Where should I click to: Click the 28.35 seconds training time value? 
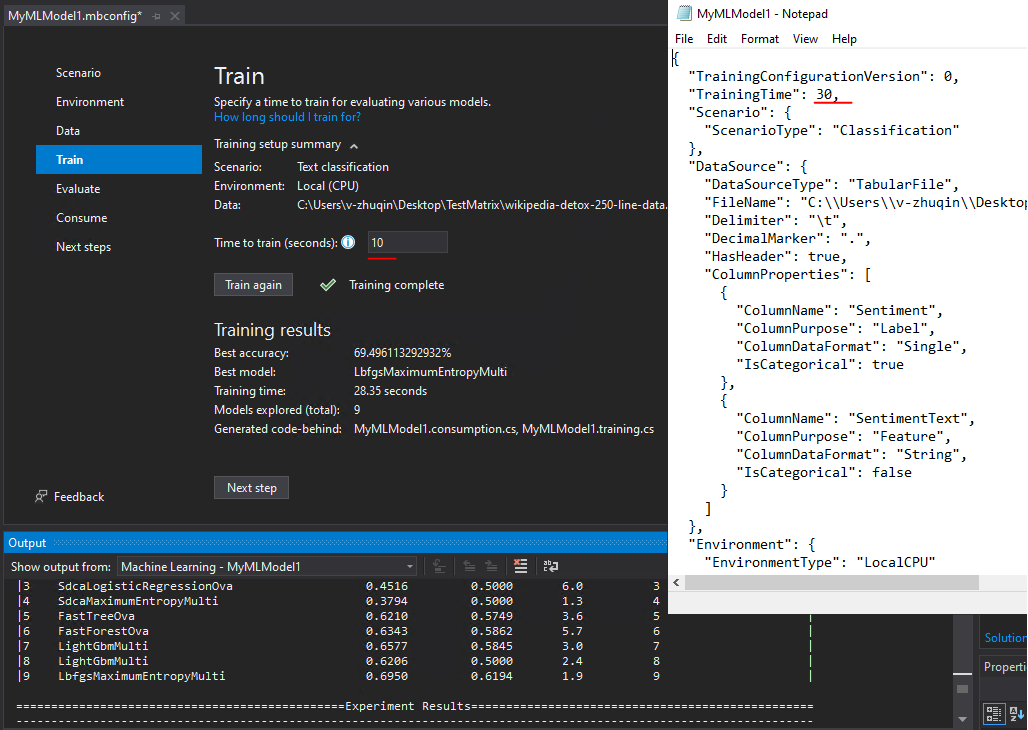coord(390,391)
